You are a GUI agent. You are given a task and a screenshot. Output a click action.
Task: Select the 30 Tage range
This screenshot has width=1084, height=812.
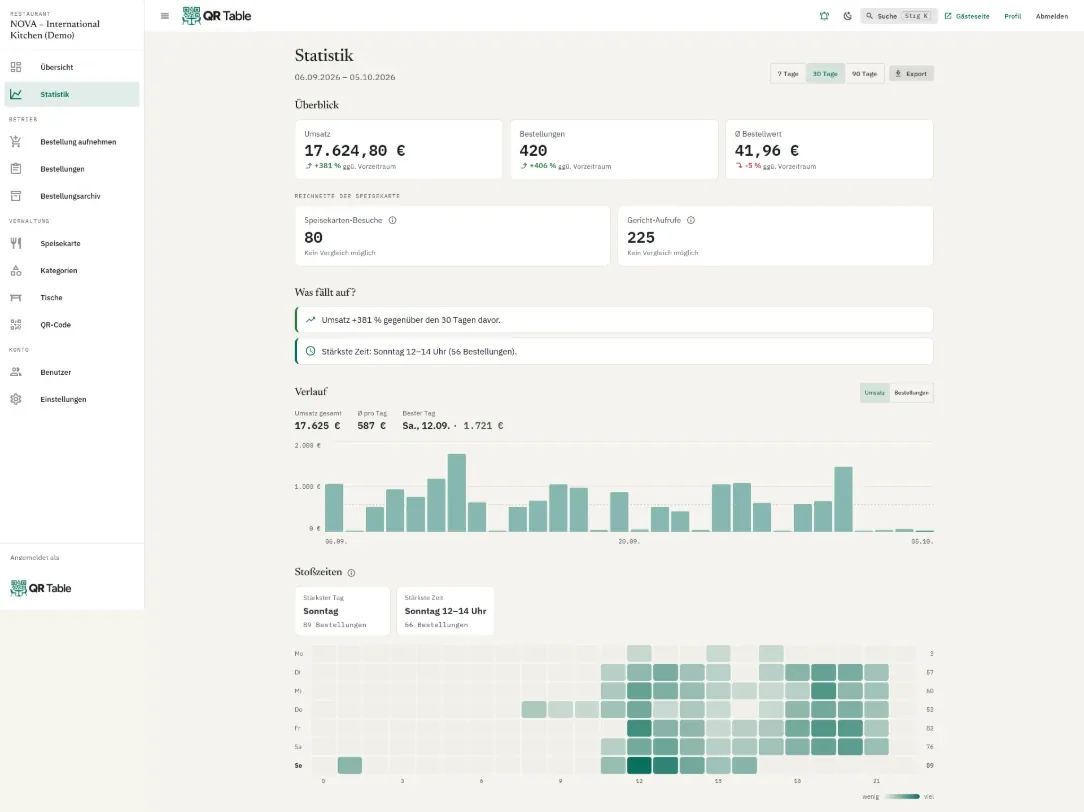coord(825,74)
